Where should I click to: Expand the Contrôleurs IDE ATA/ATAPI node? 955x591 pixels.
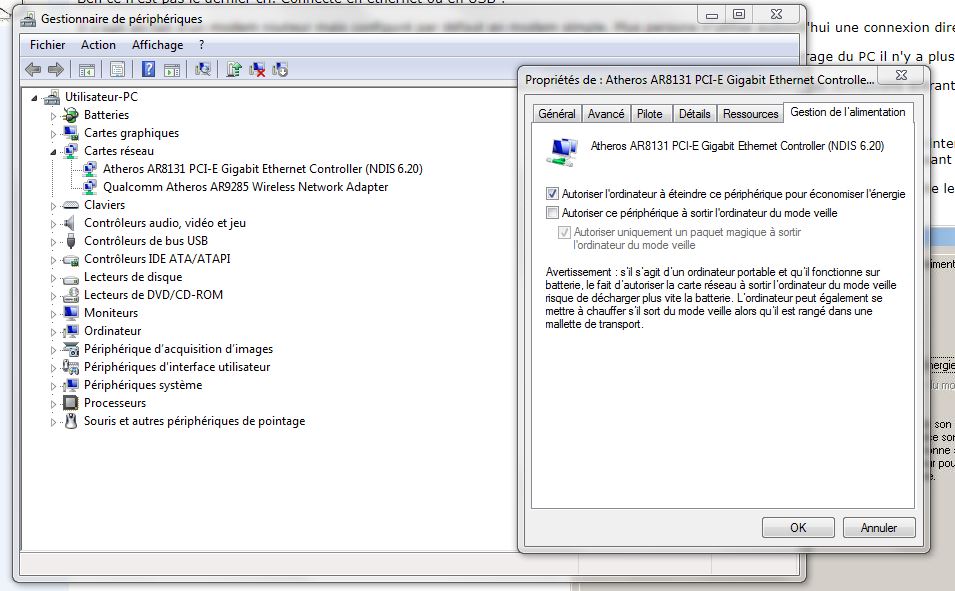53,260
